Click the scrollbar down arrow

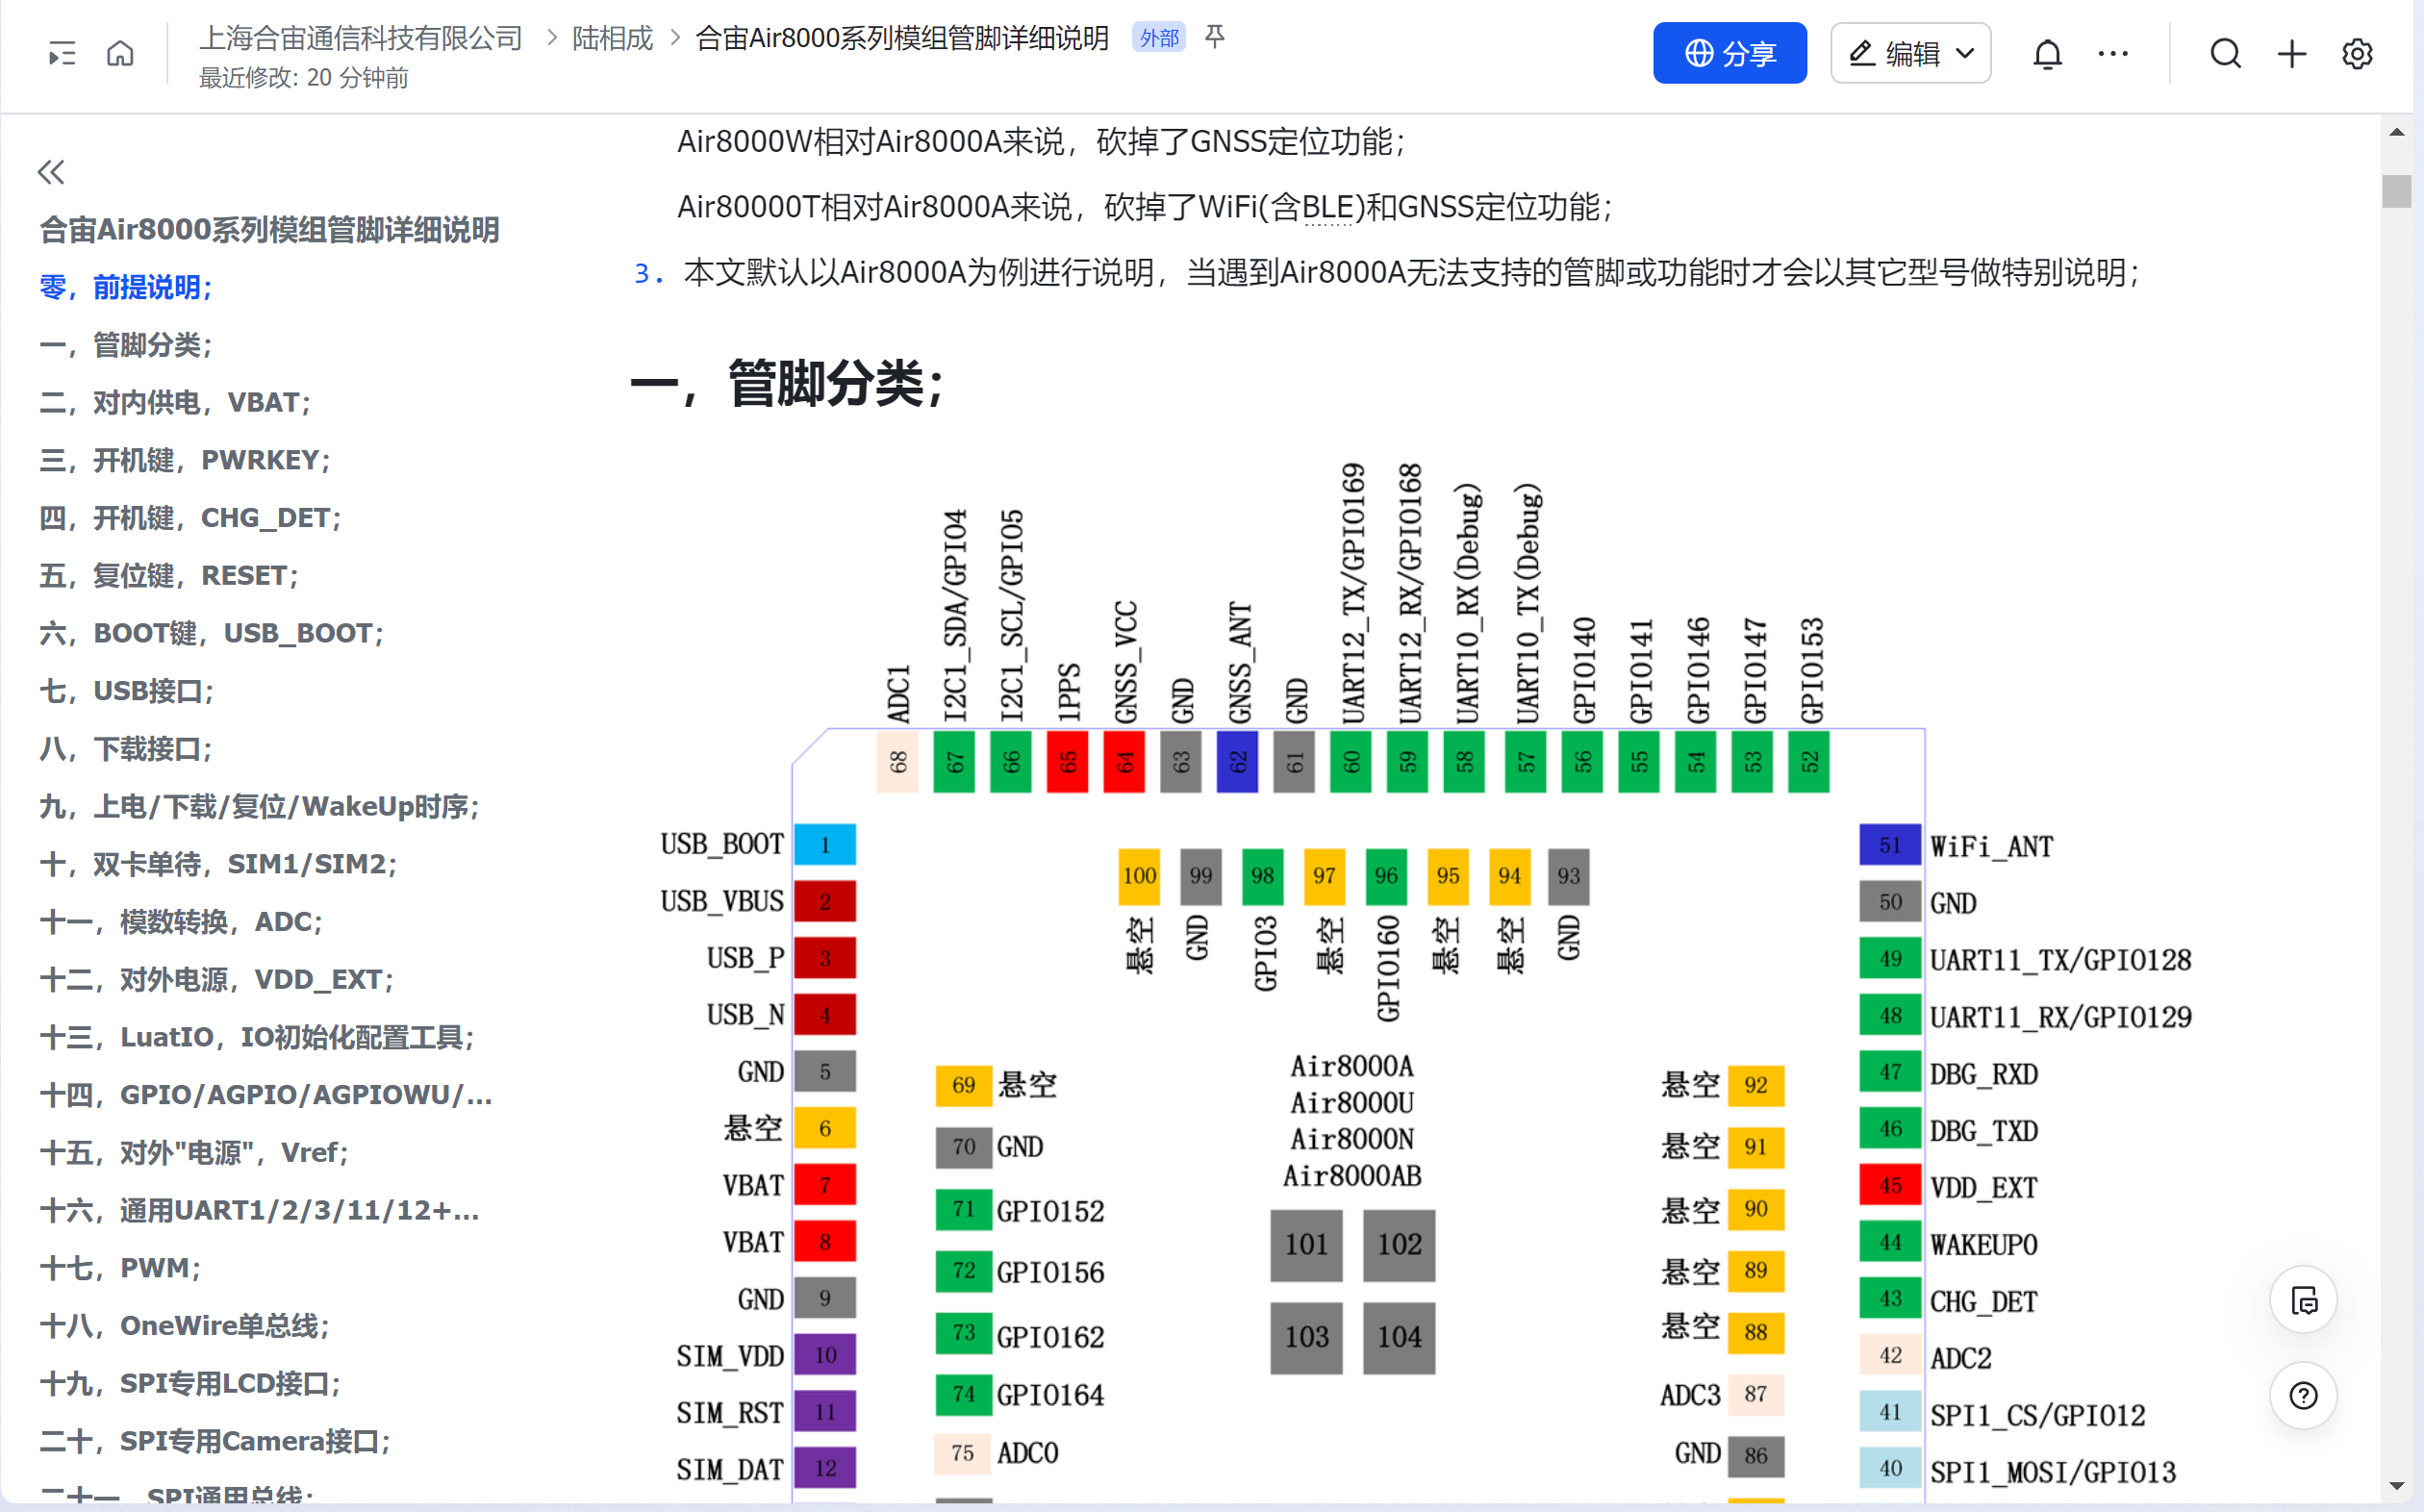(x=2396, y=1486)
